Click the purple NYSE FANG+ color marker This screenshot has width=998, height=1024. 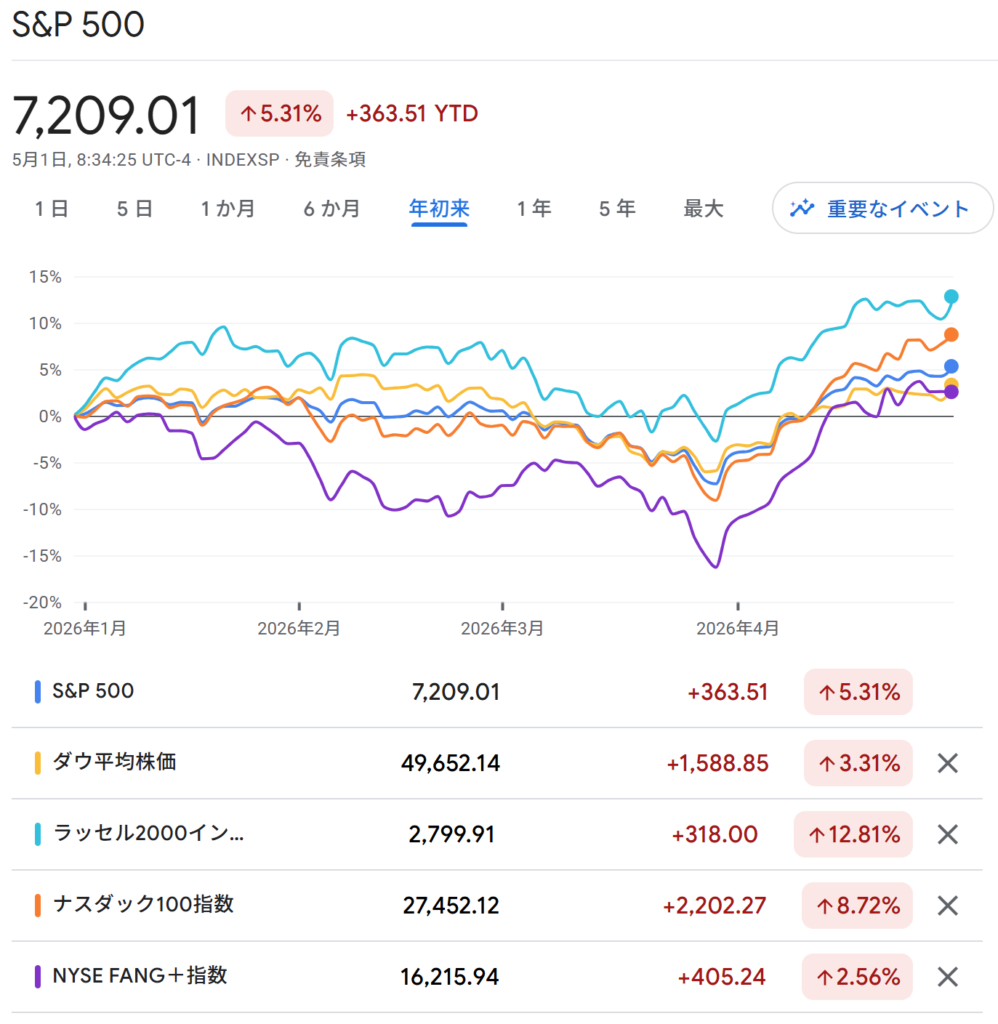click(x=37, y=976)
